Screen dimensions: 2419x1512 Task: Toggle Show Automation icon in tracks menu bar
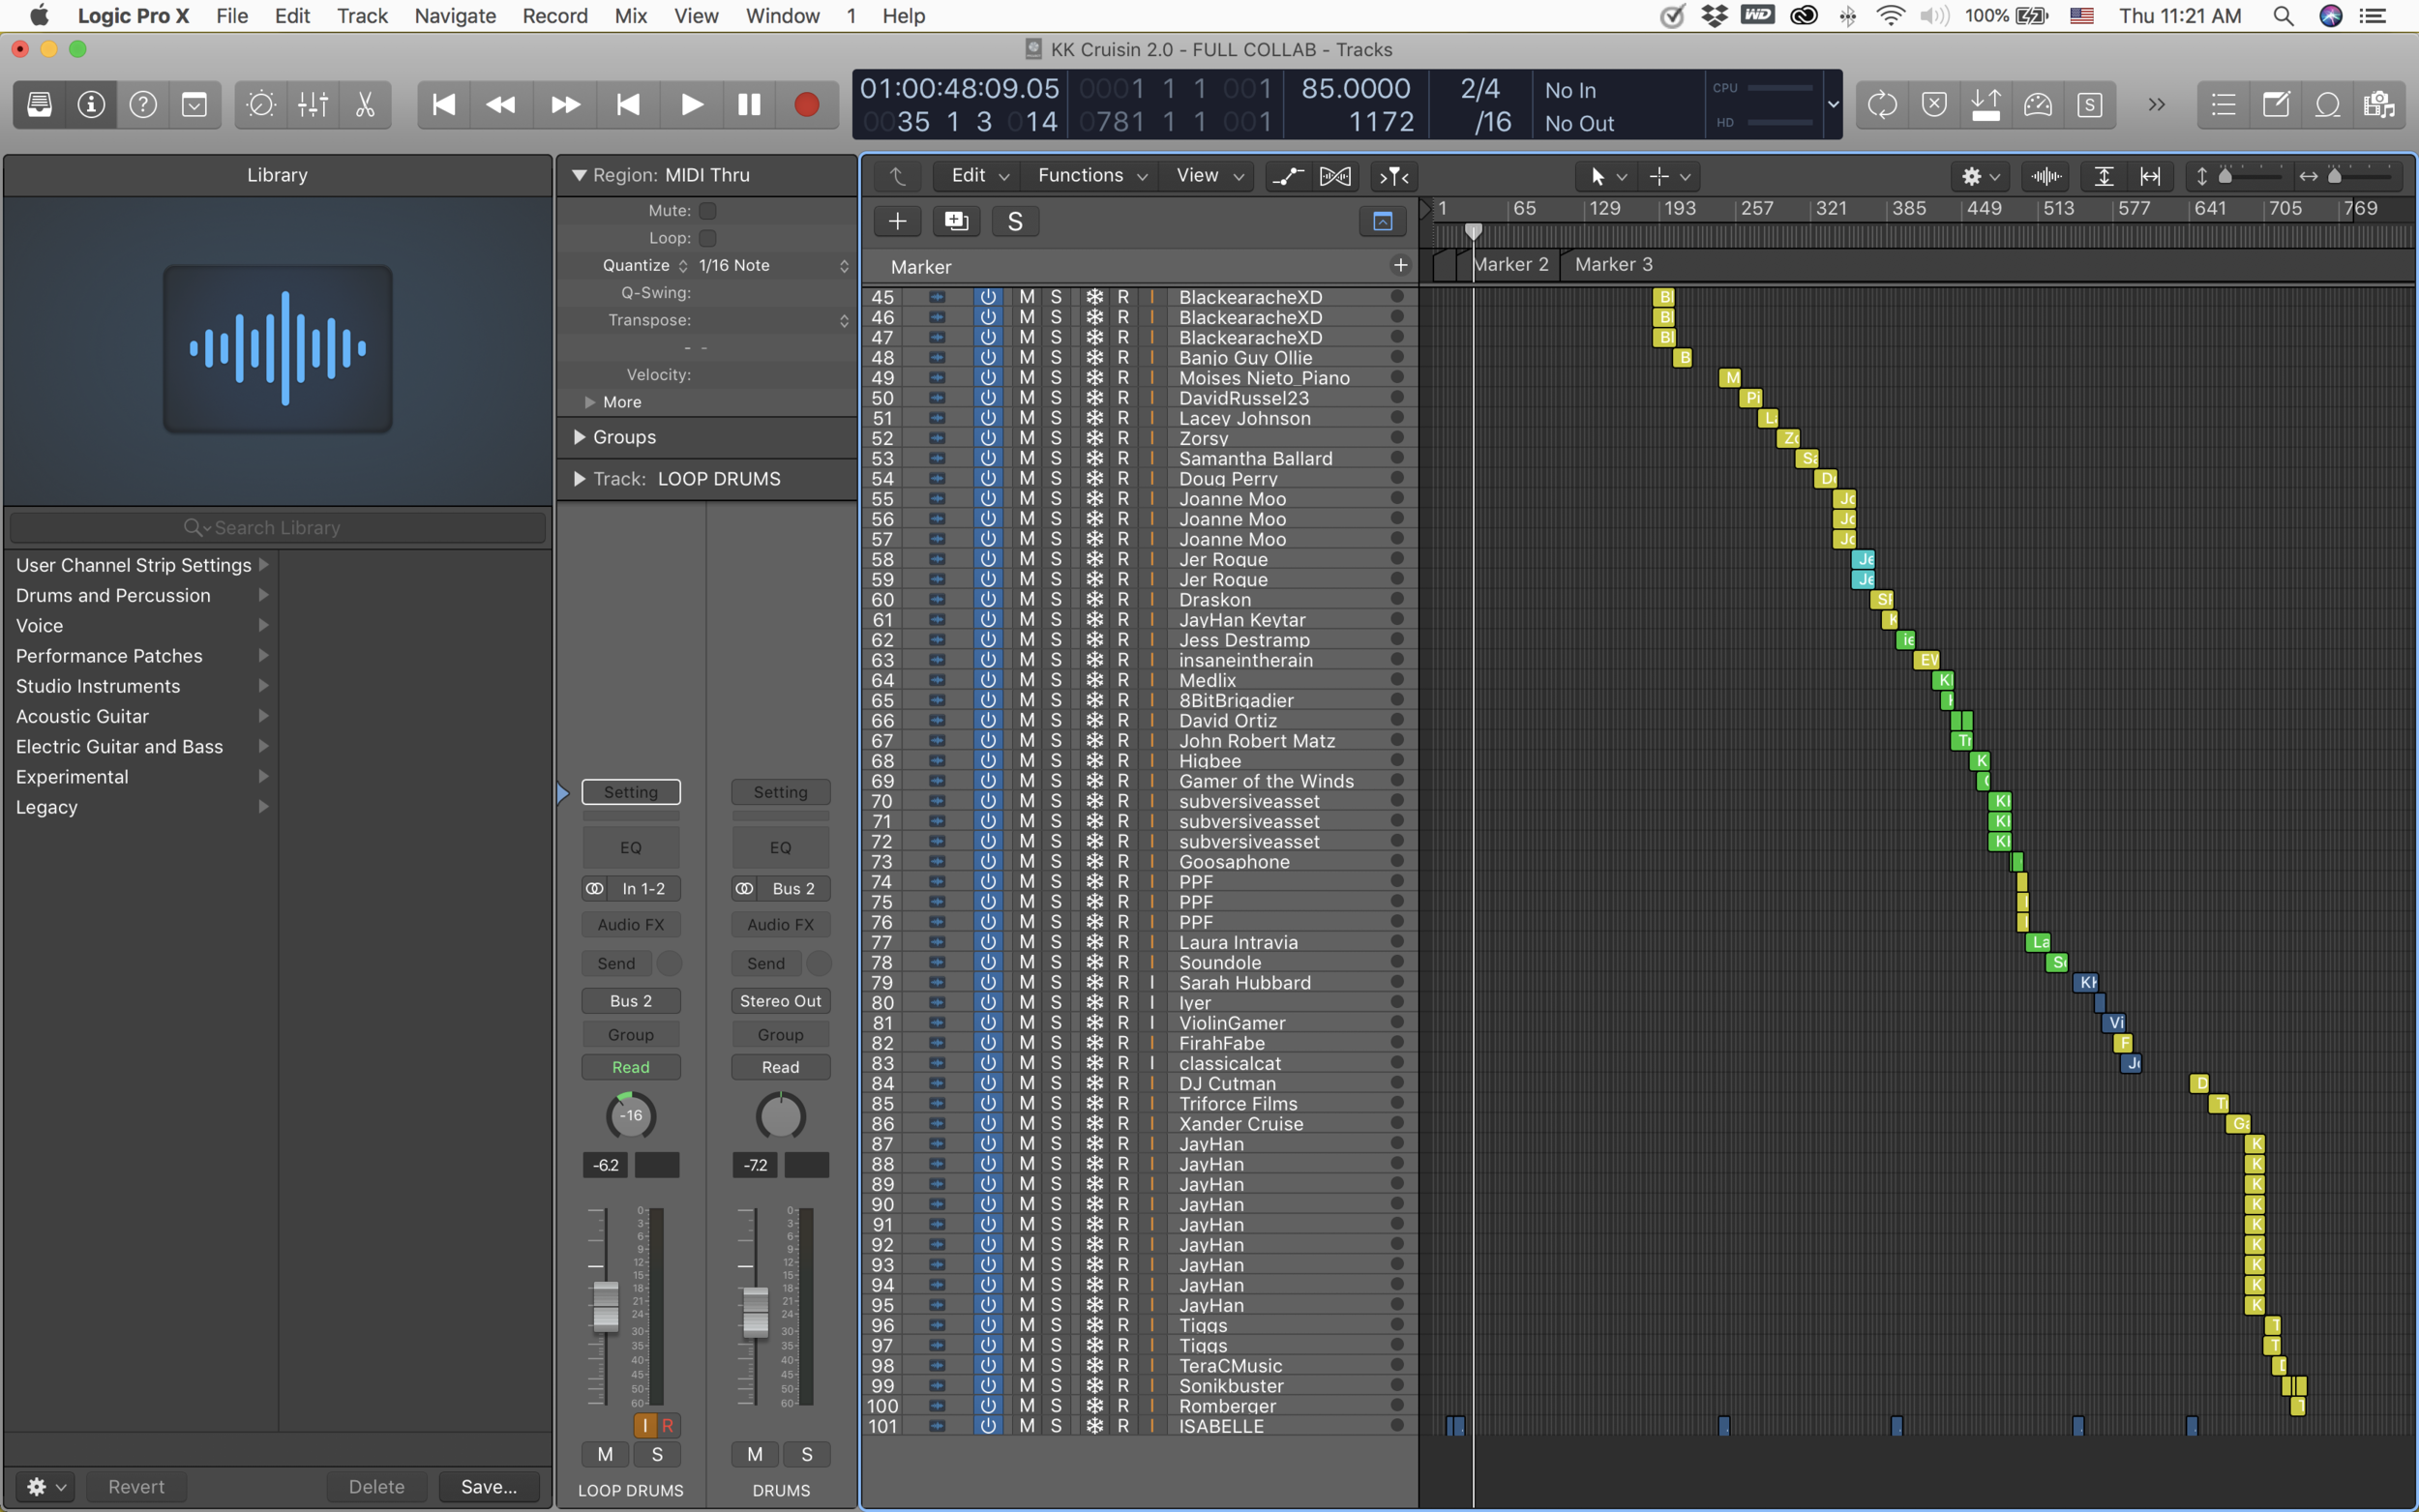click(x=1287, y=176)
